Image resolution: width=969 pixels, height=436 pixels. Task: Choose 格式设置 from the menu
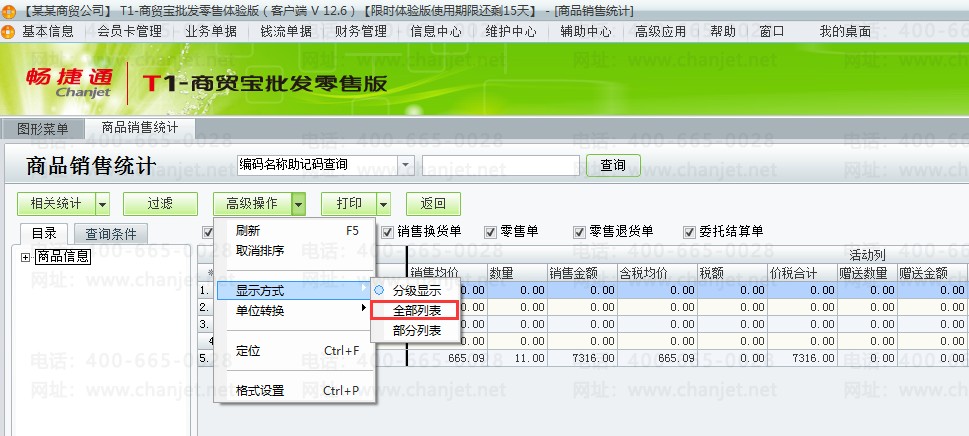tap(294, 390)
